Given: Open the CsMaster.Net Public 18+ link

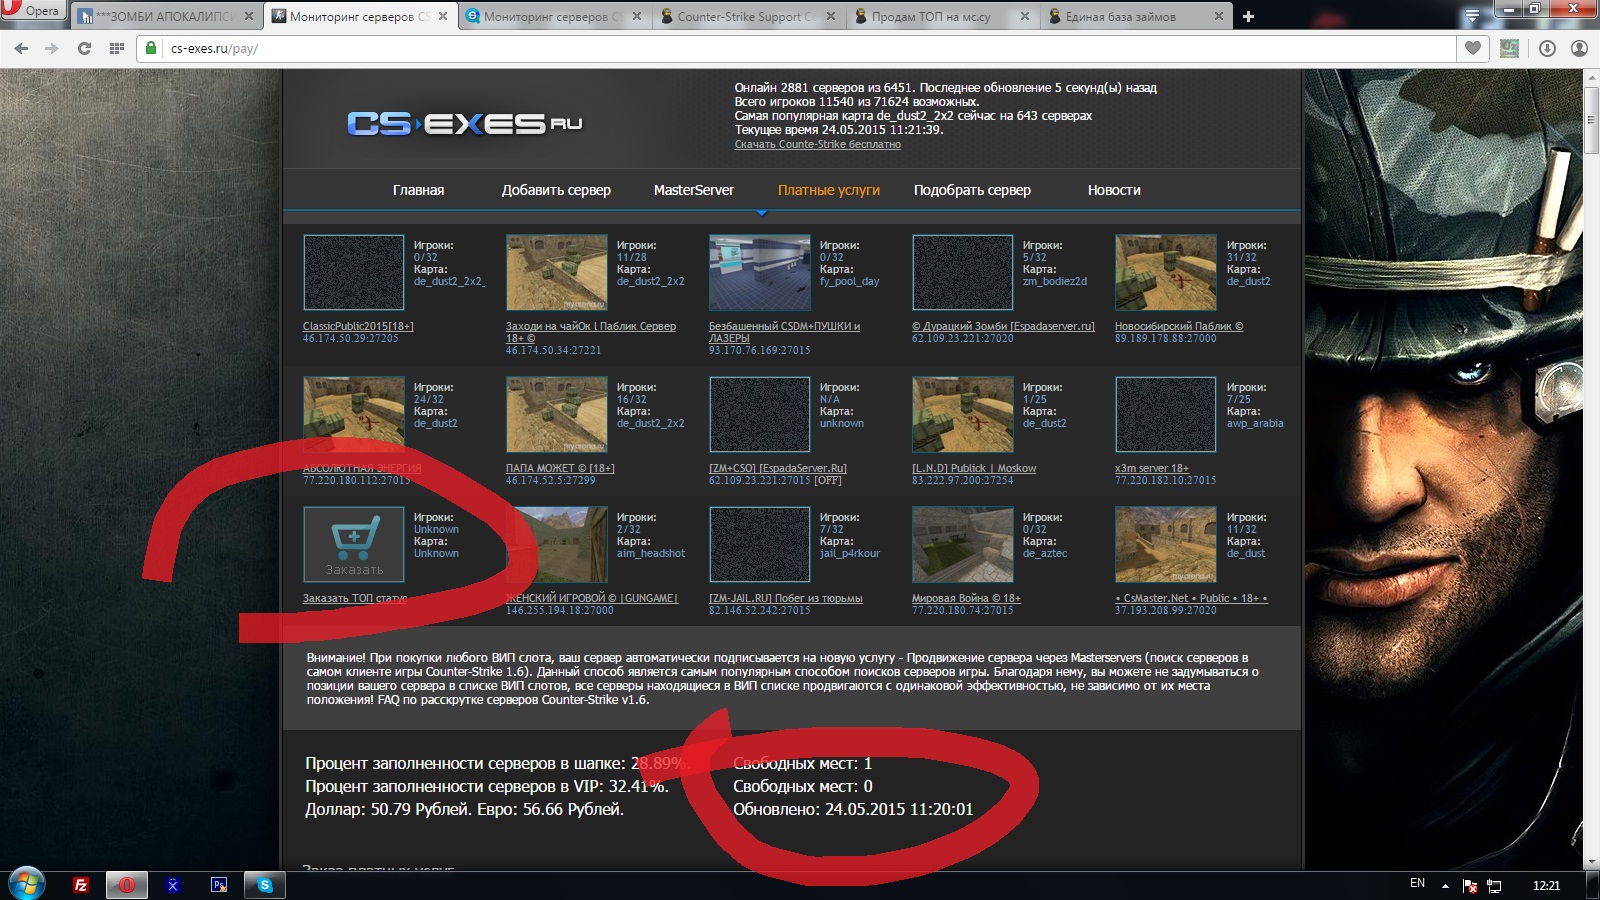Looking at the screenshot, I should (x=1191, y=598).
